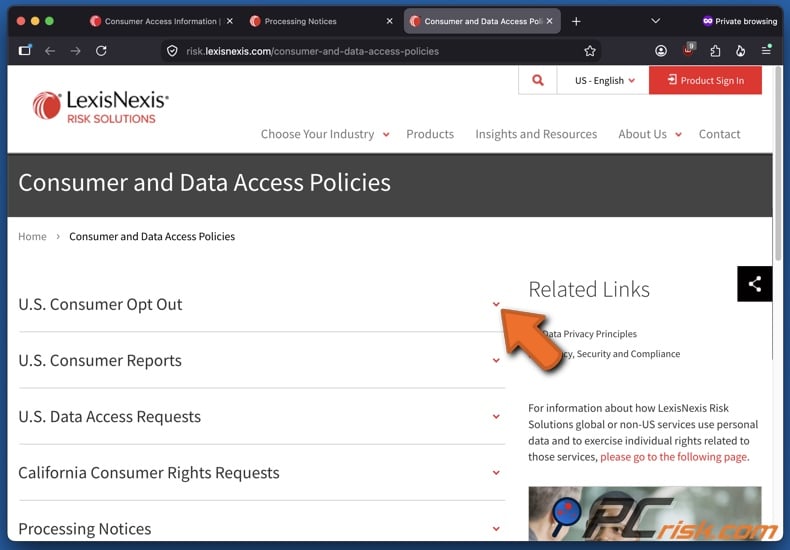
Task: List all tabs chevron
Action: [x=655, y=21]
